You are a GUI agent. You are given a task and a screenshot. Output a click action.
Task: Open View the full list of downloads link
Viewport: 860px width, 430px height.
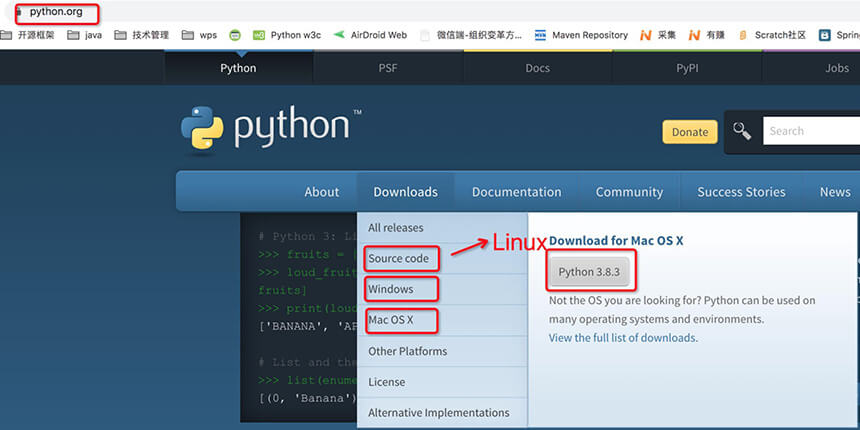click(x=623, y=338)
